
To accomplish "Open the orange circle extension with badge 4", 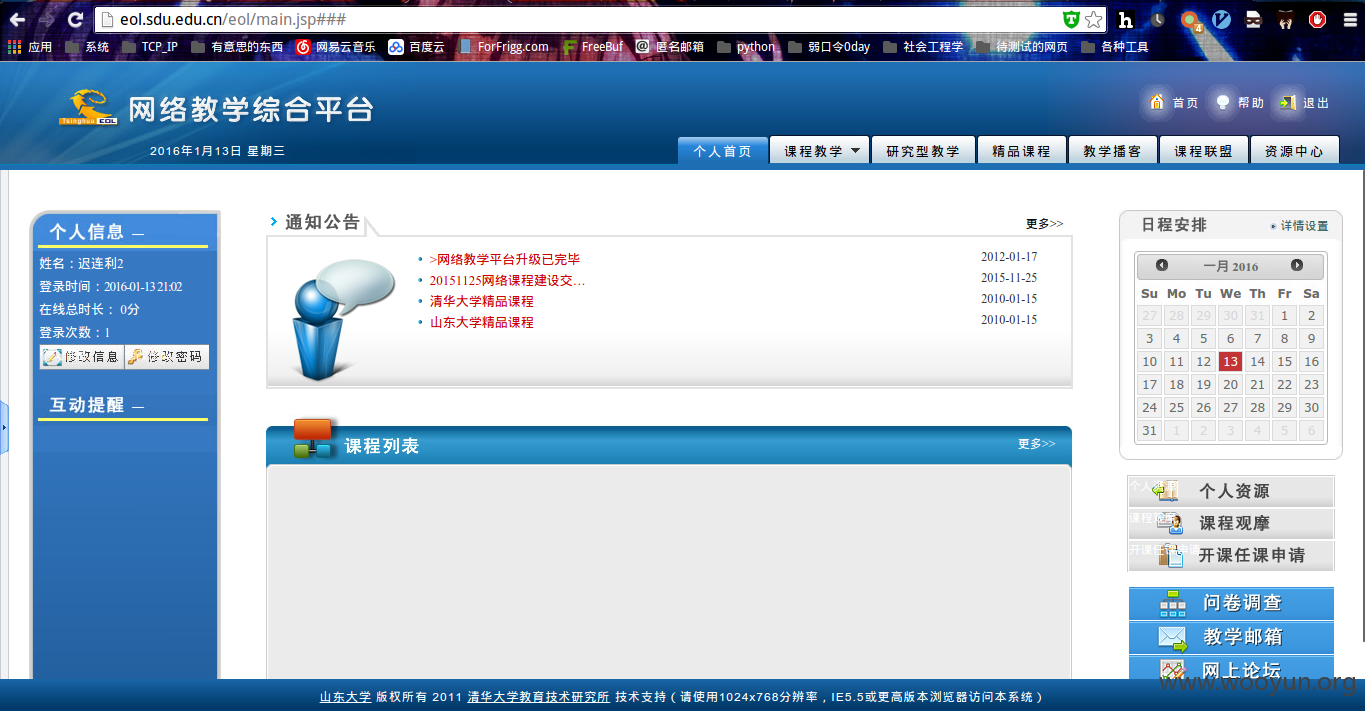I will point(1190,19).
